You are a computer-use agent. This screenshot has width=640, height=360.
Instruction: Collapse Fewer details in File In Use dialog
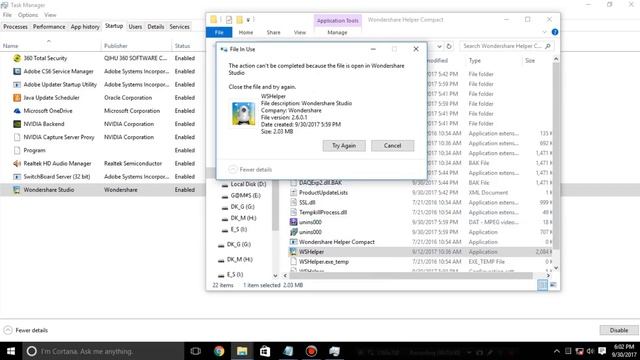point(250,169)
